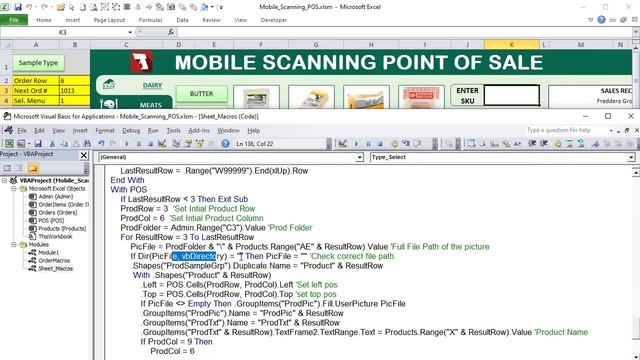Click the Break pause icon on Standard toolbar

(x=139, y=144)
